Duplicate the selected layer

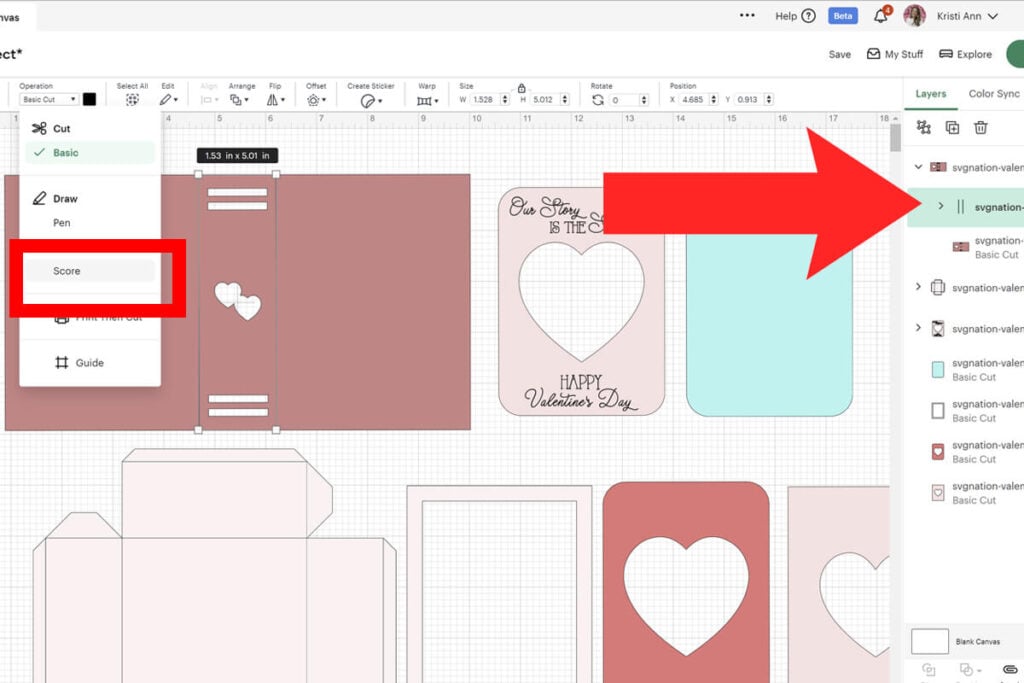(951, 127)
